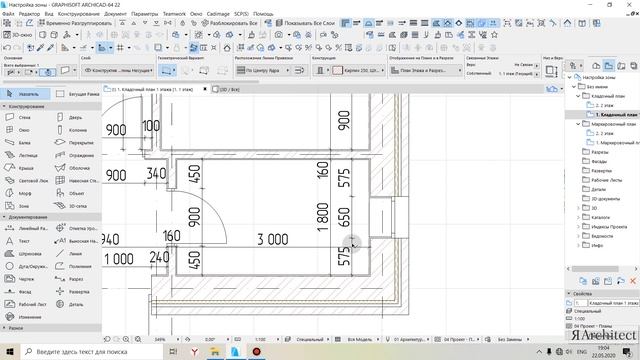Toggle the highlighted trace reference icon
This screenshot has height=360, width=640.
click(193, 48)
